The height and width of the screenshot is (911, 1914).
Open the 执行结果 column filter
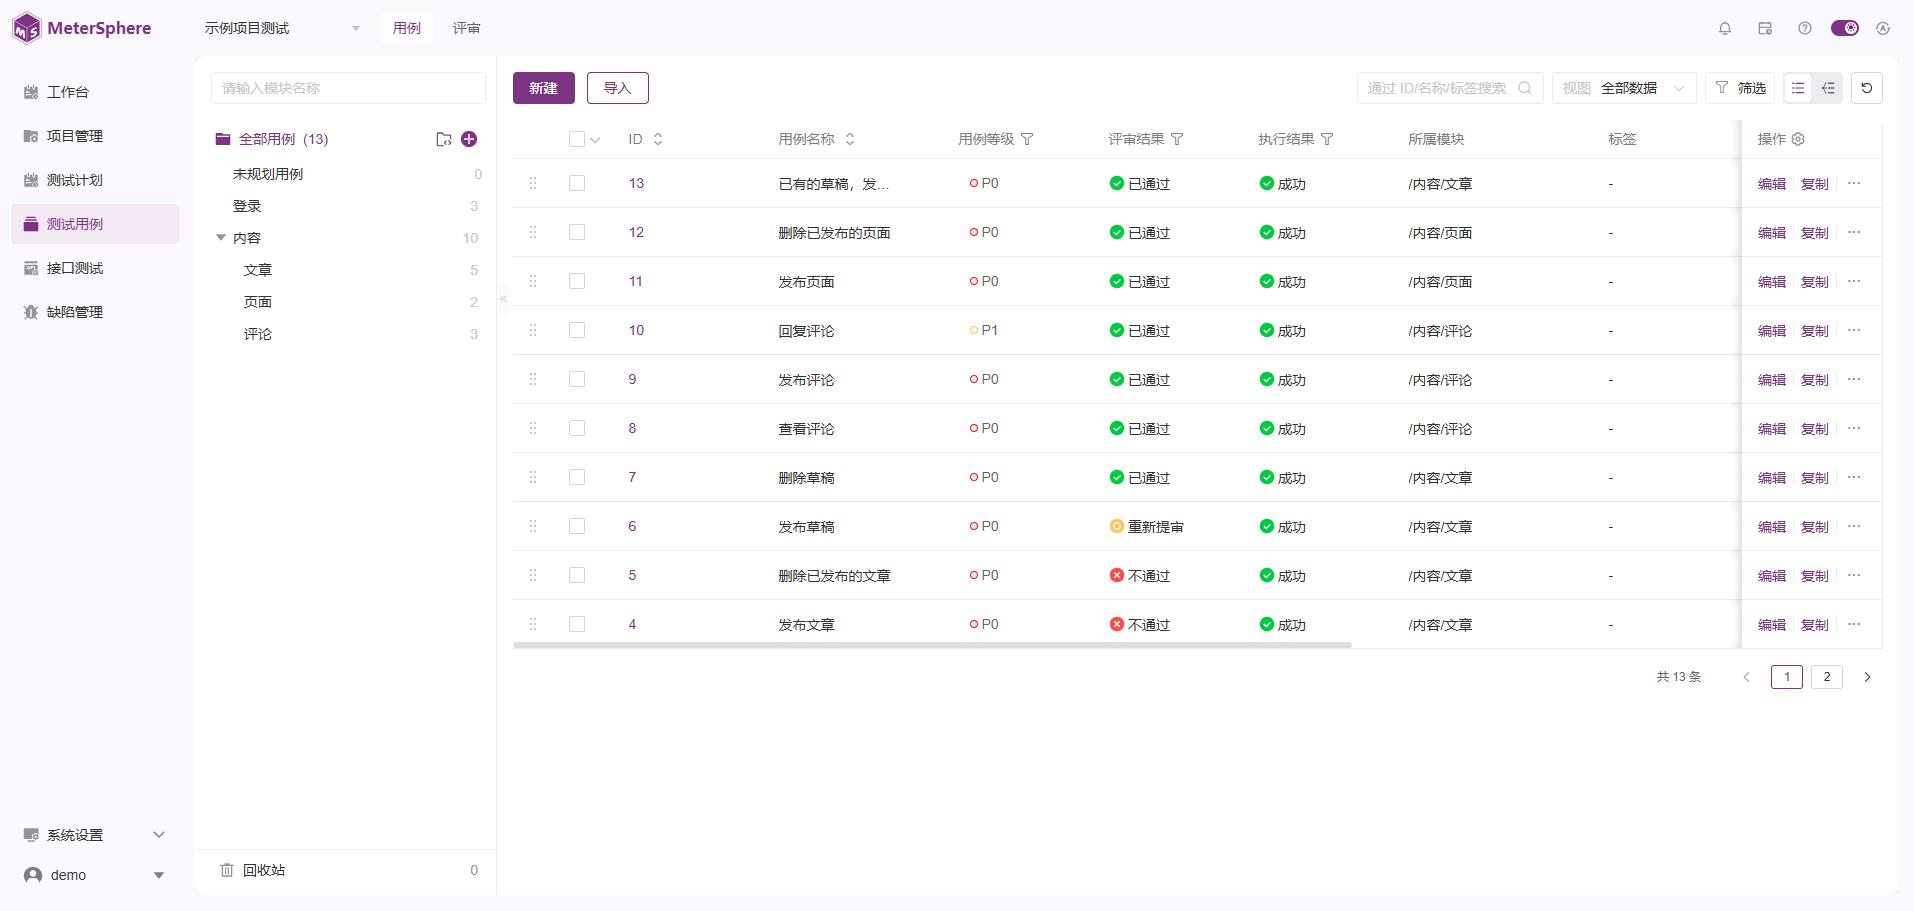(1327, 139)
